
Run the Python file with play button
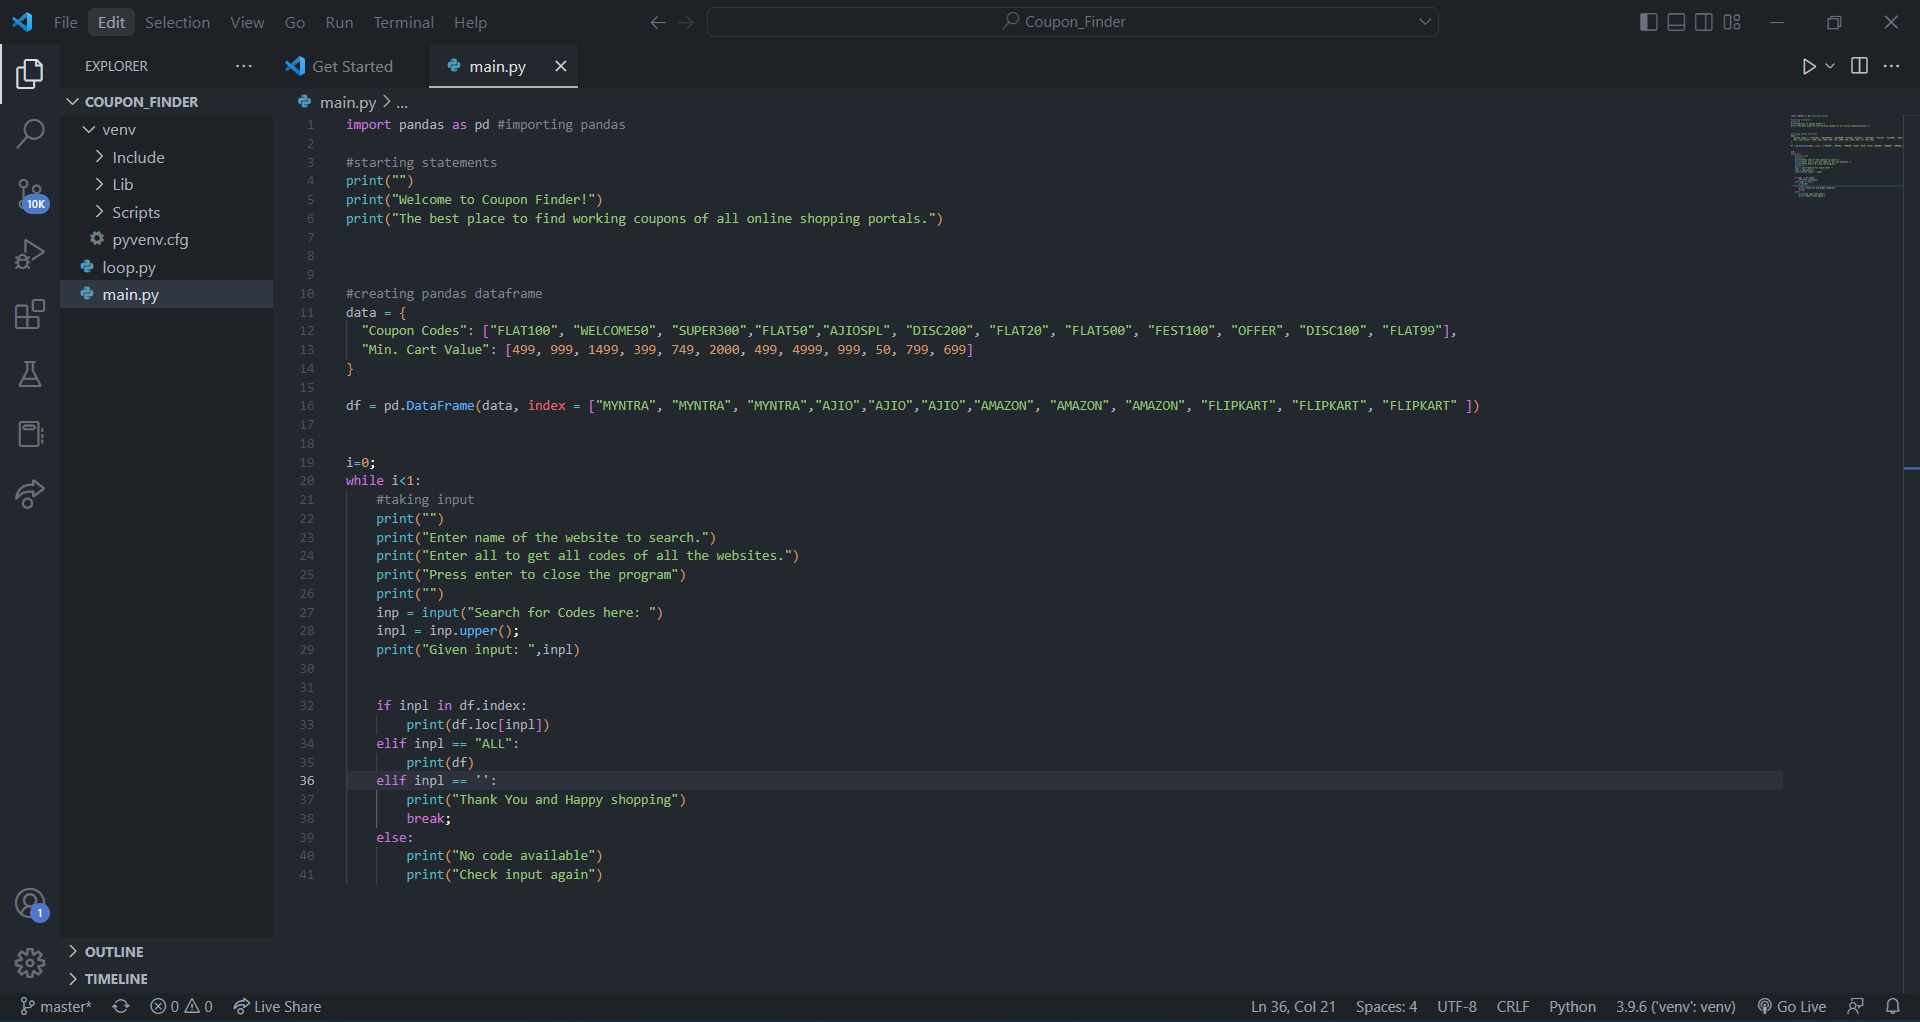[1808, 66]
